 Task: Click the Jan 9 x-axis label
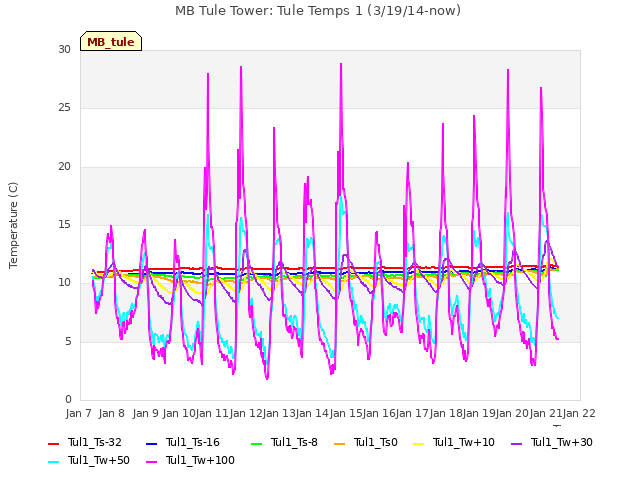pyautogui.click(x=145, y=414)
